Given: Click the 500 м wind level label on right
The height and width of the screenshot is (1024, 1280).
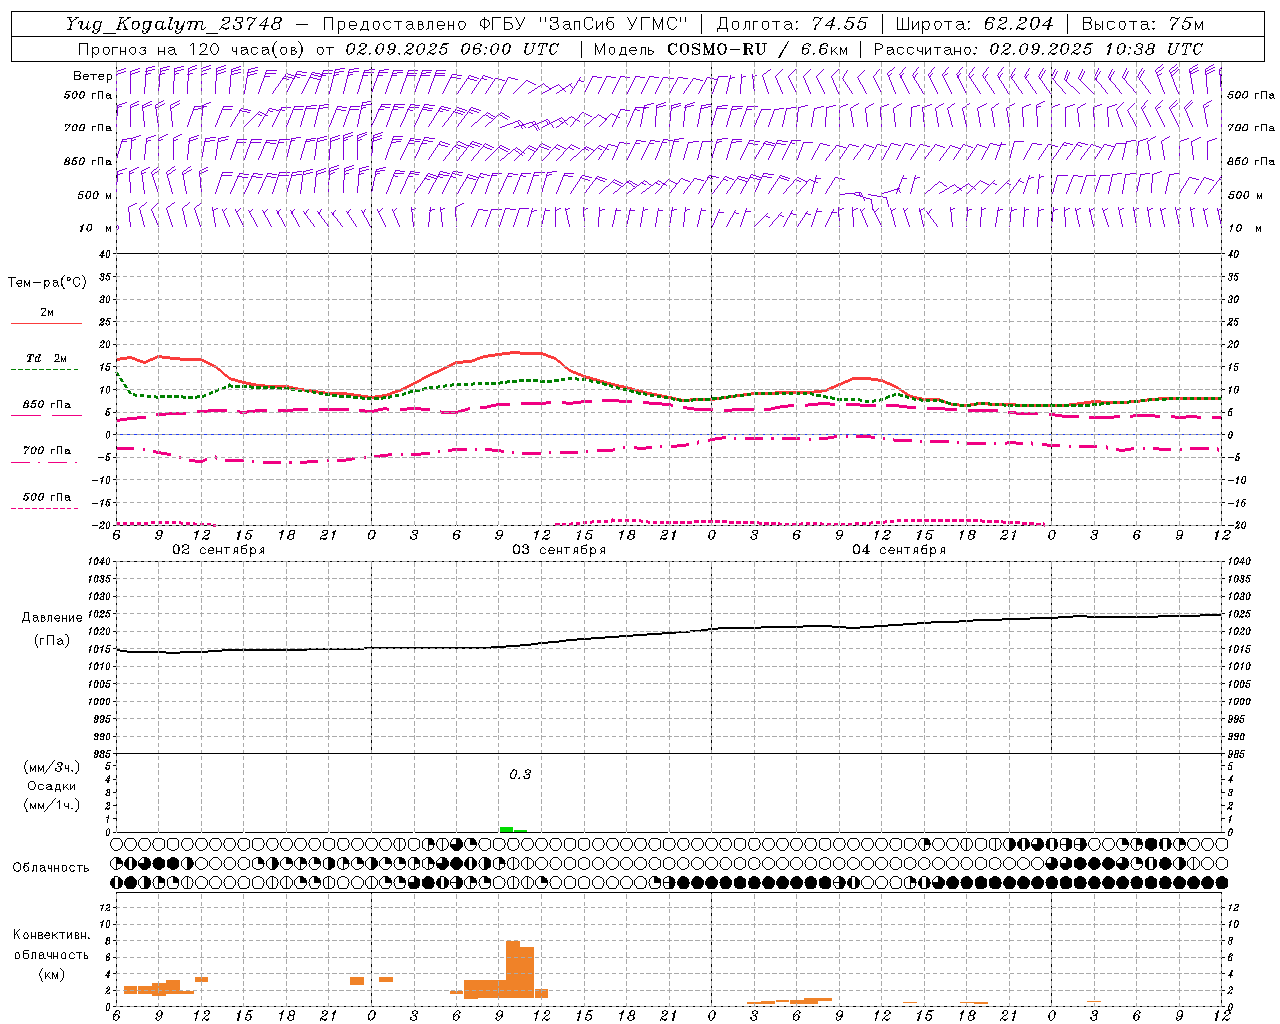Looking at the screenshot, I should click(1245, 195).
